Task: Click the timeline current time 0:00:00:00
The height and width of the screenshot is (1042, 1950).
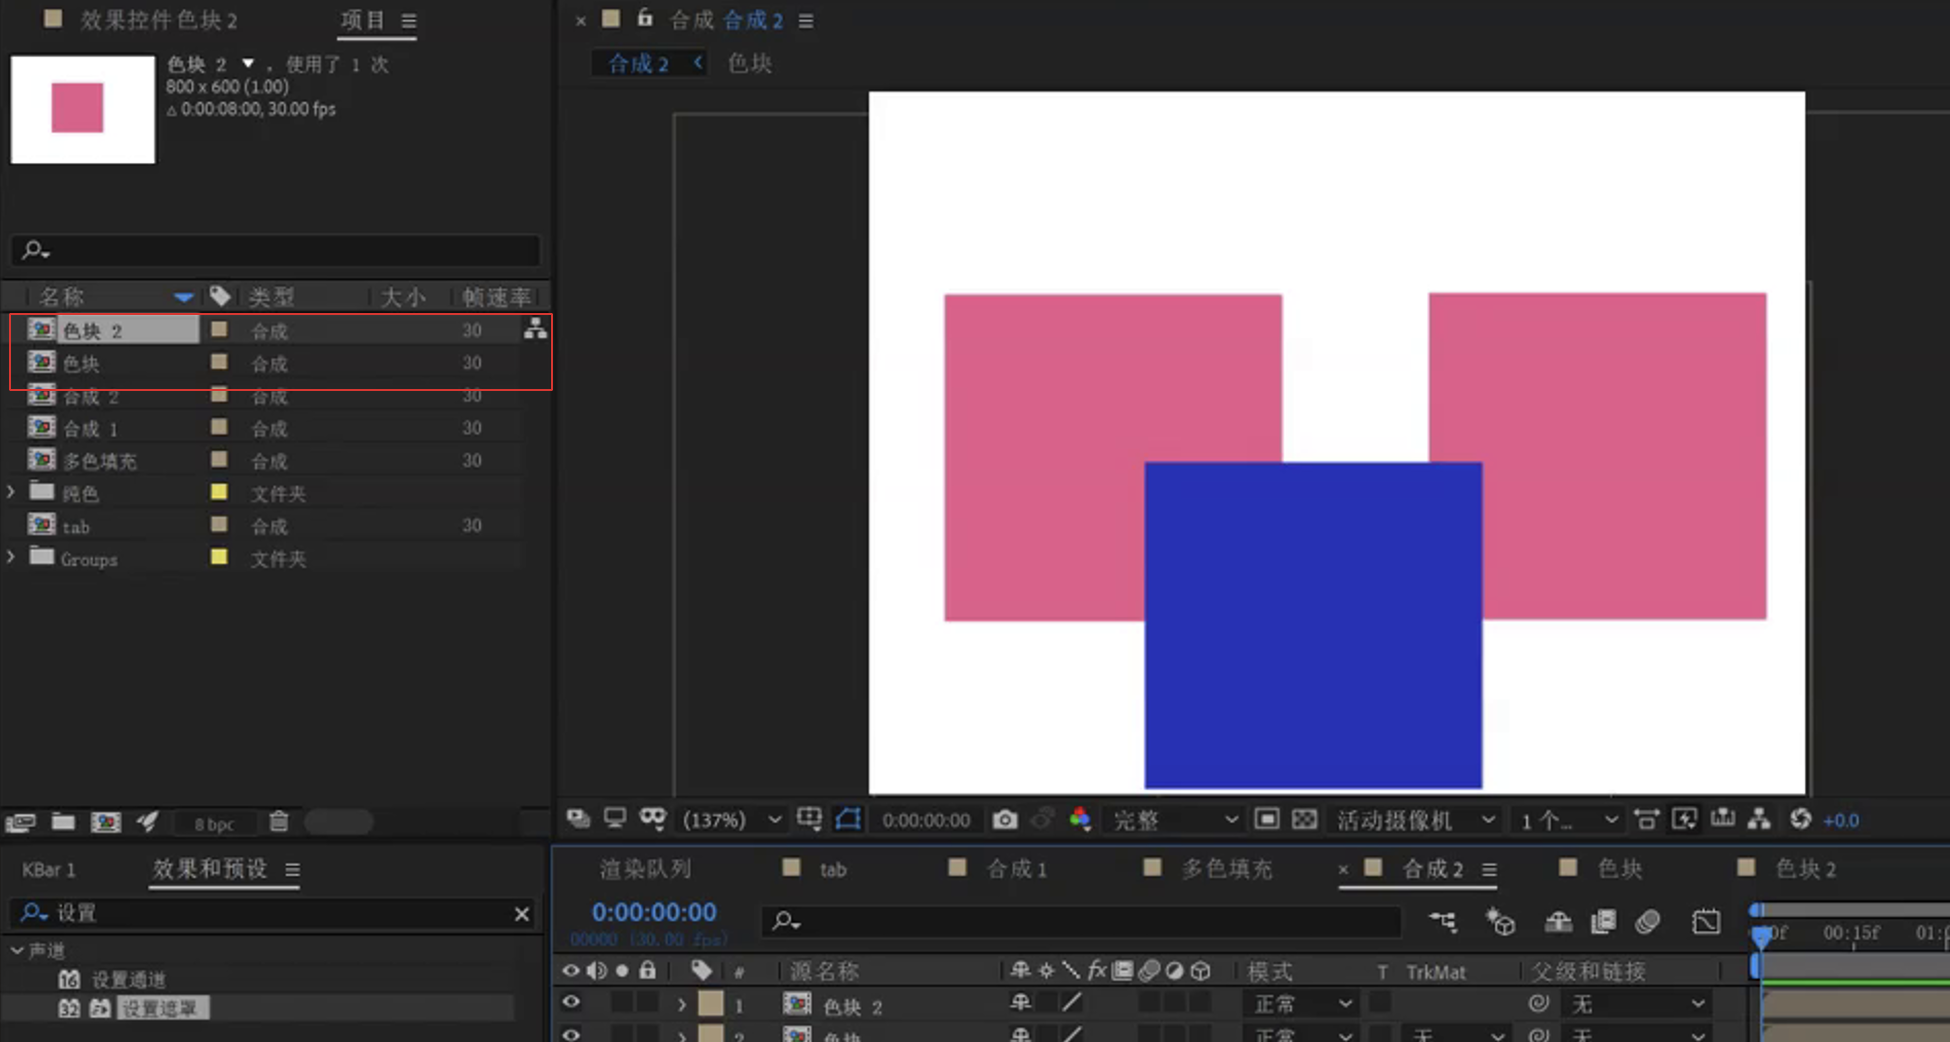Action: pos(654,912)
